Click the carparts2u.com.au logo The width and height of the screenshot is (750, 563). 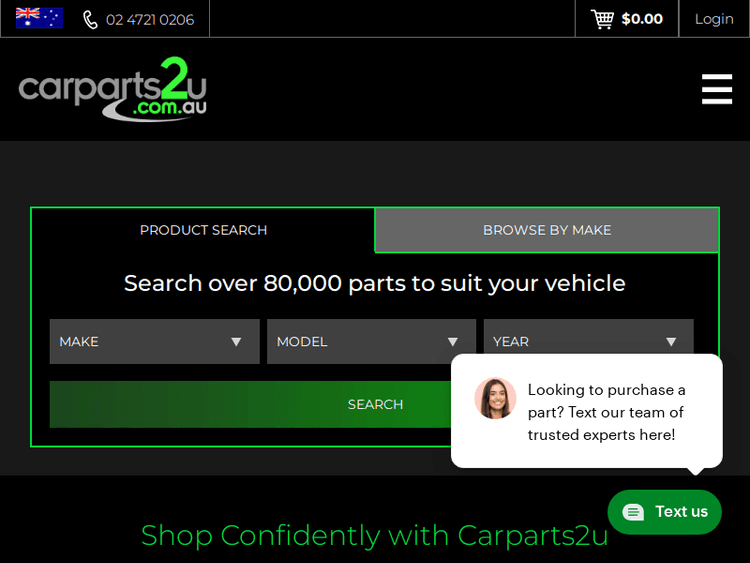(113, 89)
